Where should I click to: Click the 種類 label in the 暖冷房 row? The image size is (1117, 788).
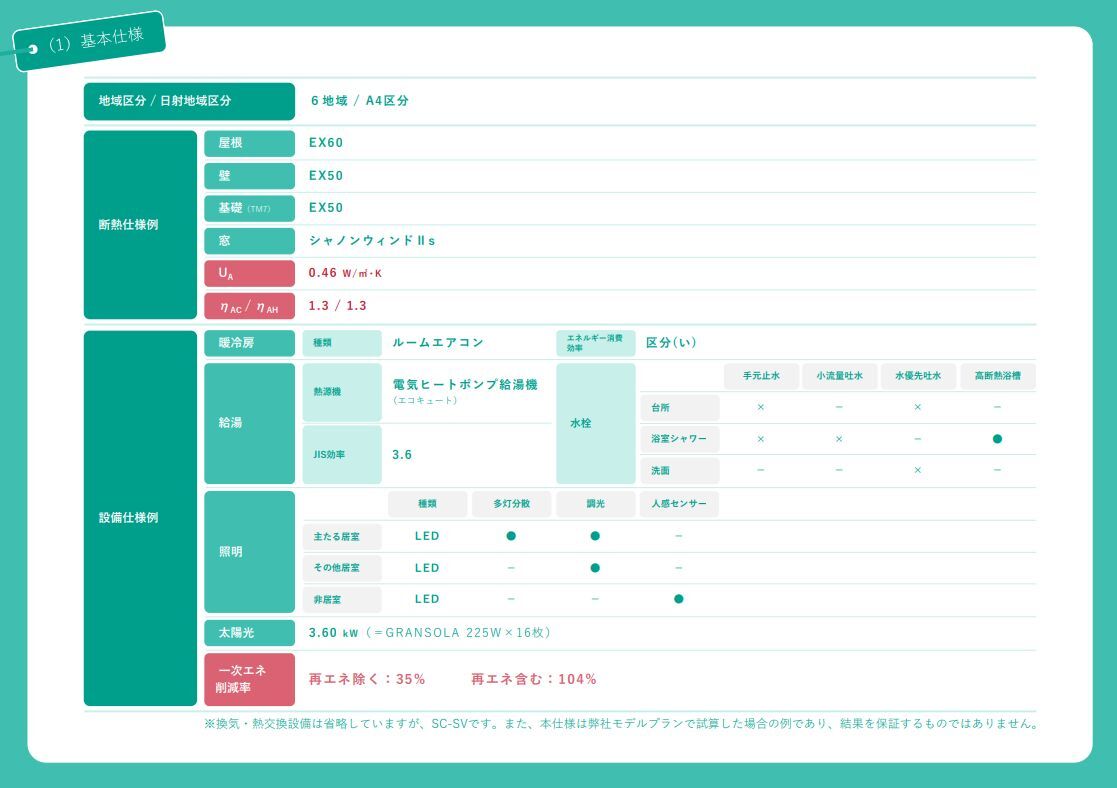342,343
